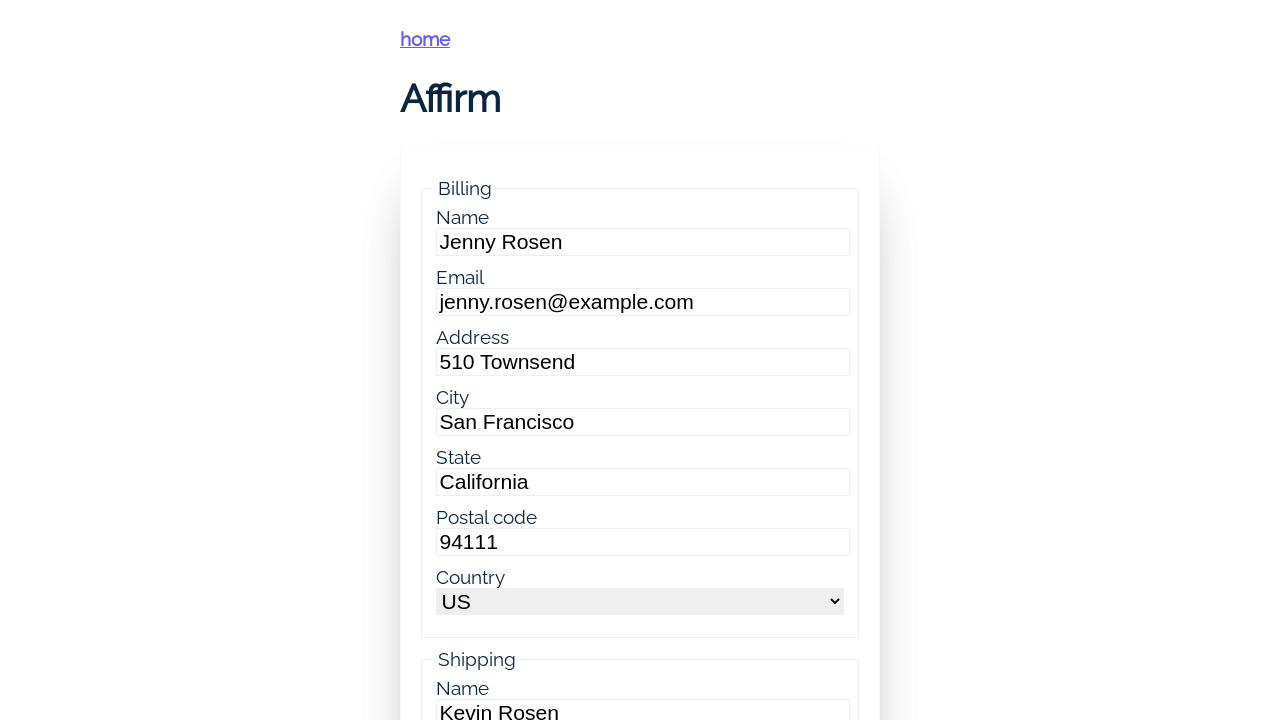
Task: Click the State field showing California
Action: click(x=642, y=482)
